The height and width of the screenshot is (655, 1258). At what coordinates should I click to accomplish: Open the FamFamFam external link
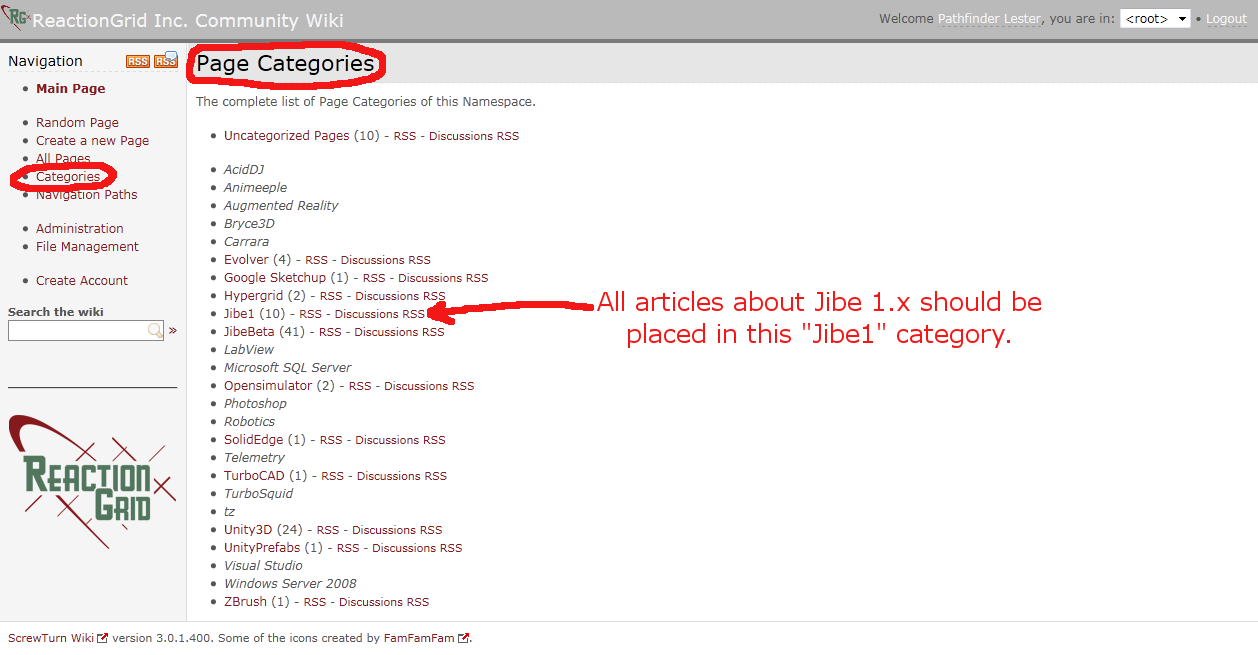pos(420,638)
